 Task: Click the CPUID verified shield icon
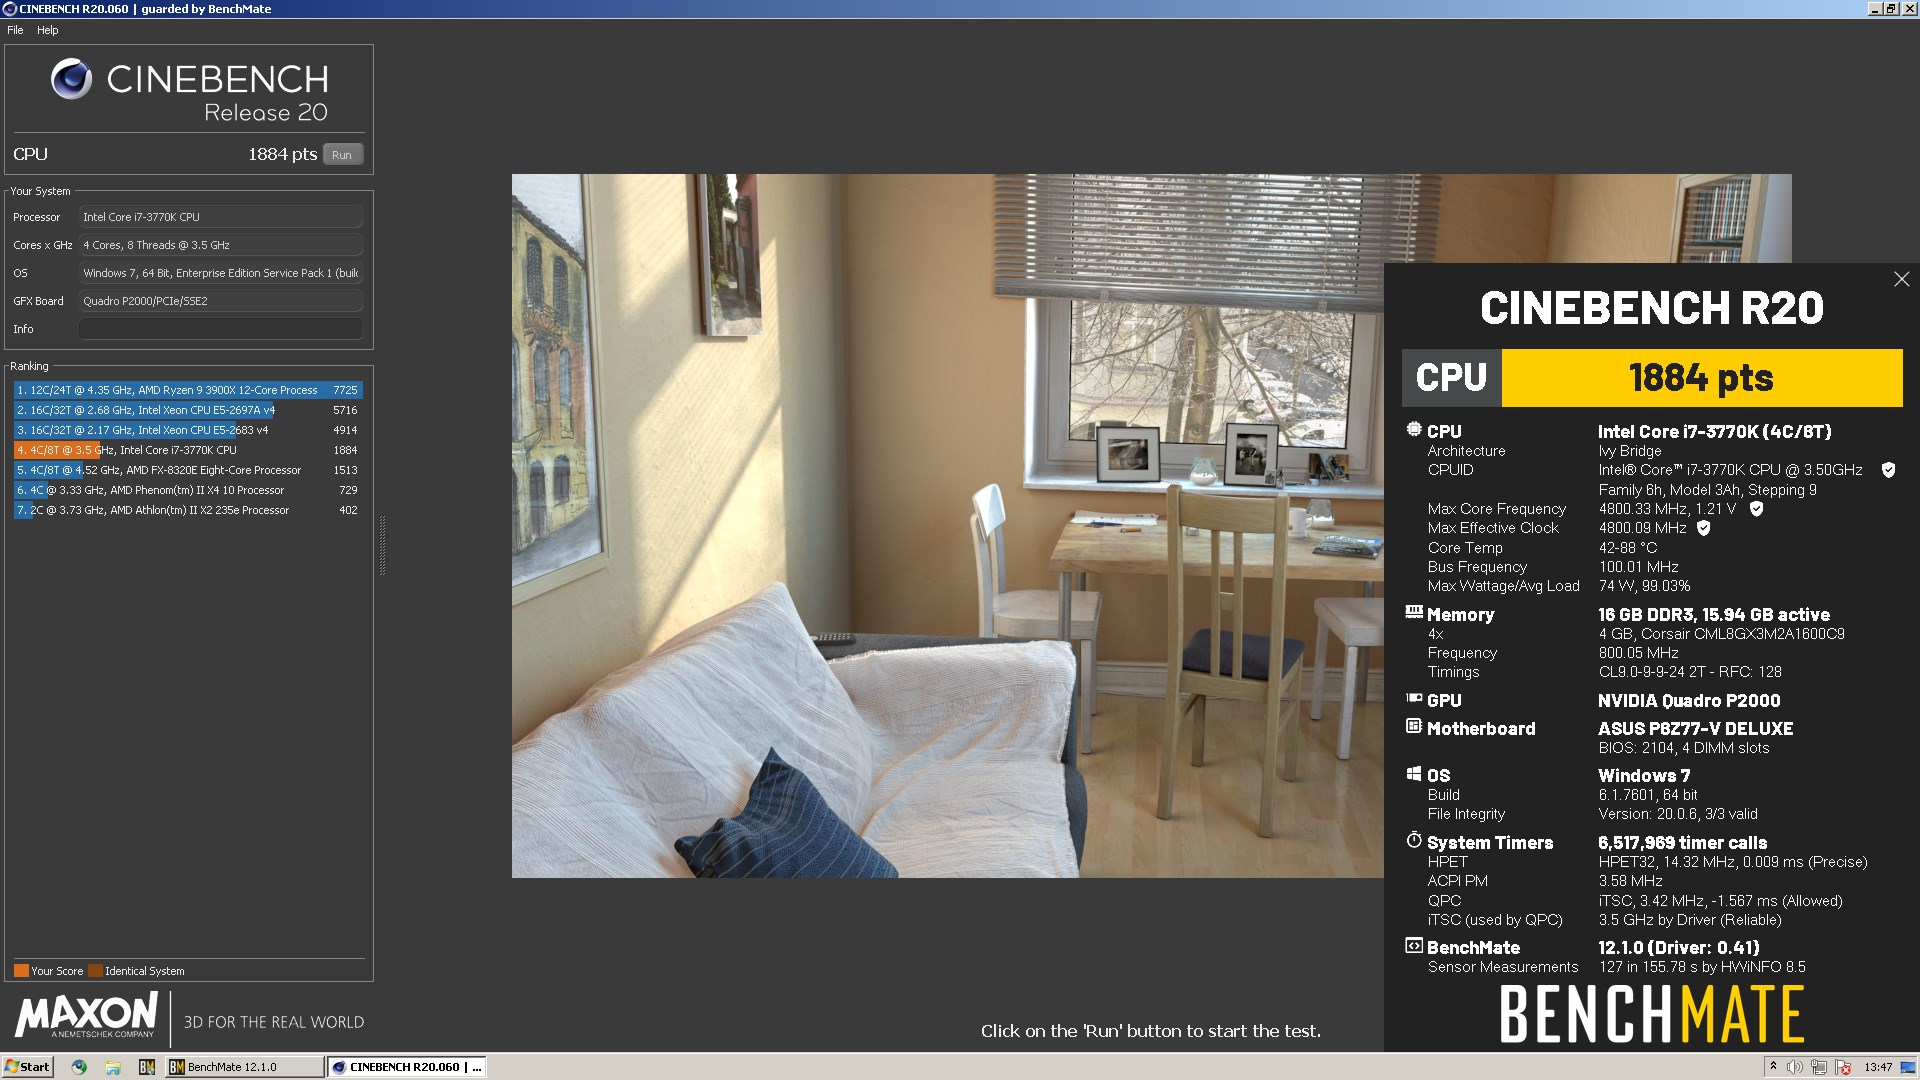click(x=1888, y=470)
